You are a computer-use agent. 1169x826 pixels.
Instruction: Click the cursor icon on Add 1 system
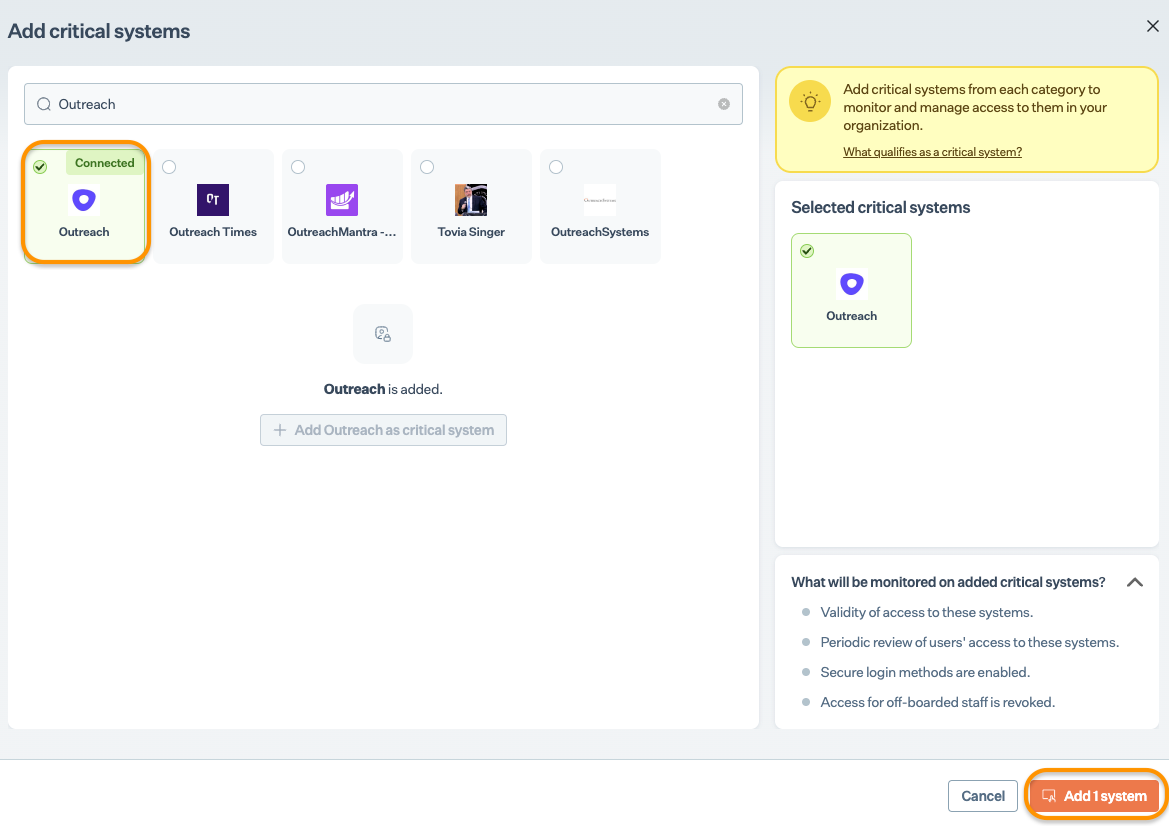pos(1048,796)
